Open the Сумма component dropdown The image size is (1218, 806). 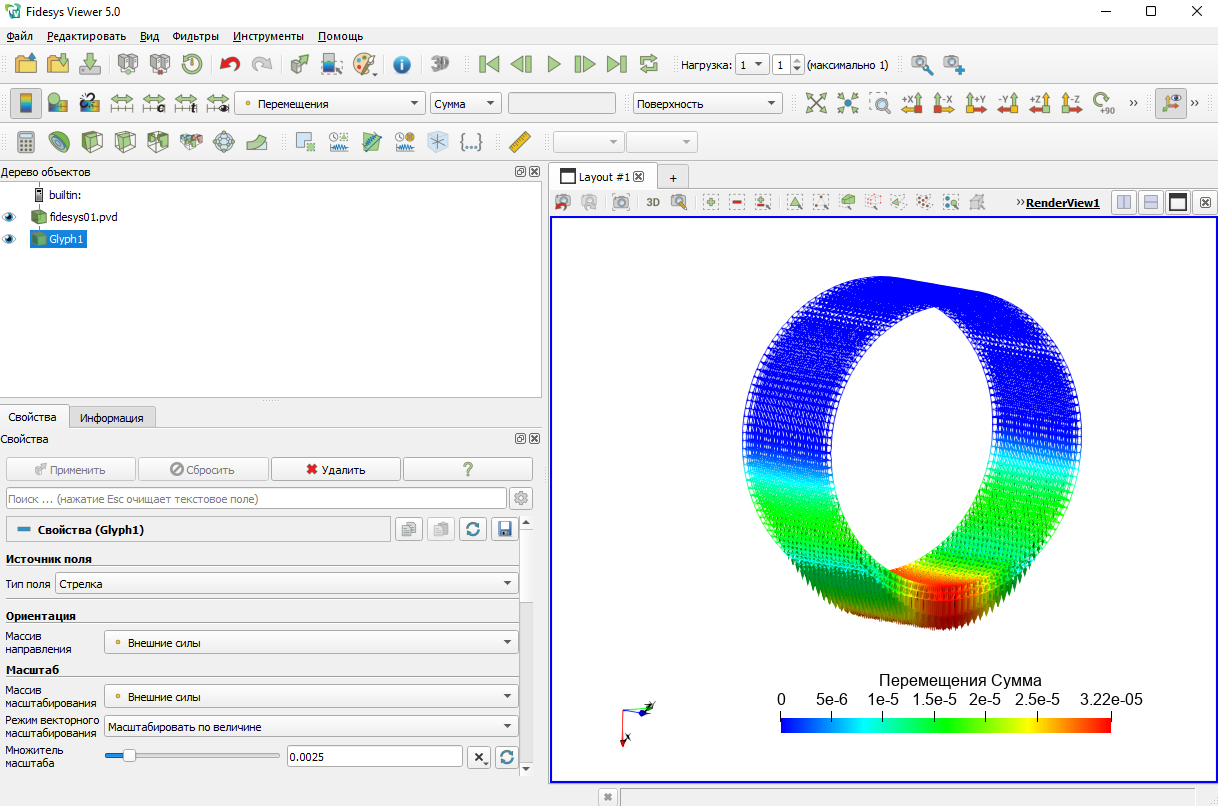click(465, 103)
